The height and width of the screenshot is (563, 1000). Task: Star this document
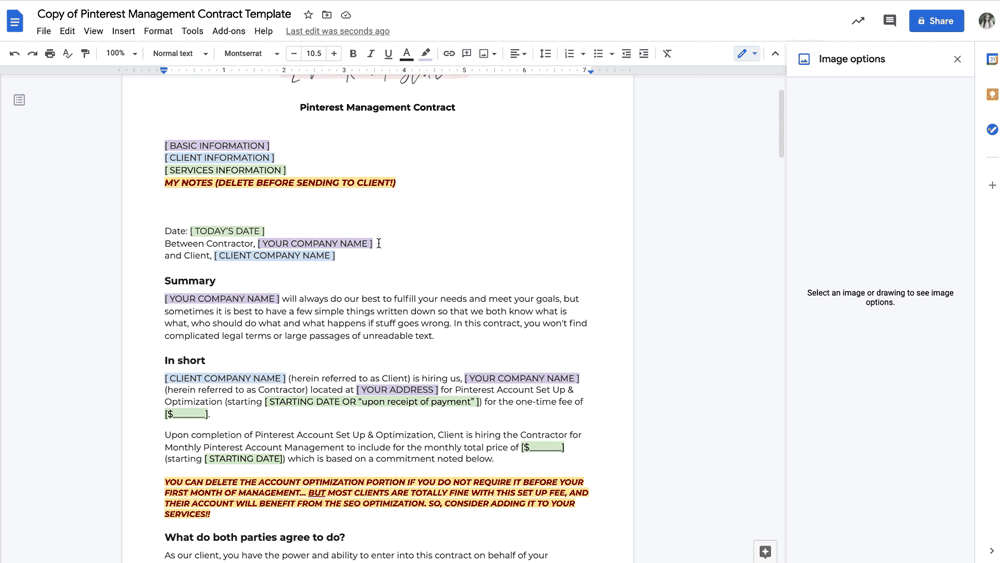[308, 15]
